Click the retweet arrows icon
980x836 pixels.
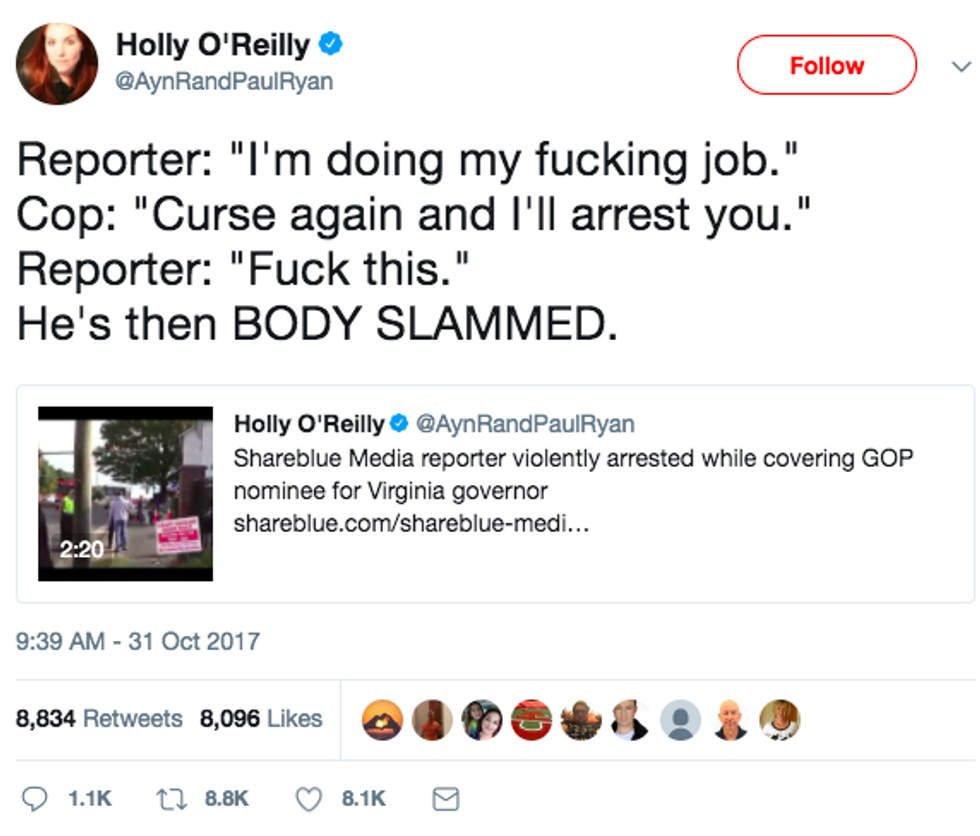pyautogui.click(x=171, y=799)
